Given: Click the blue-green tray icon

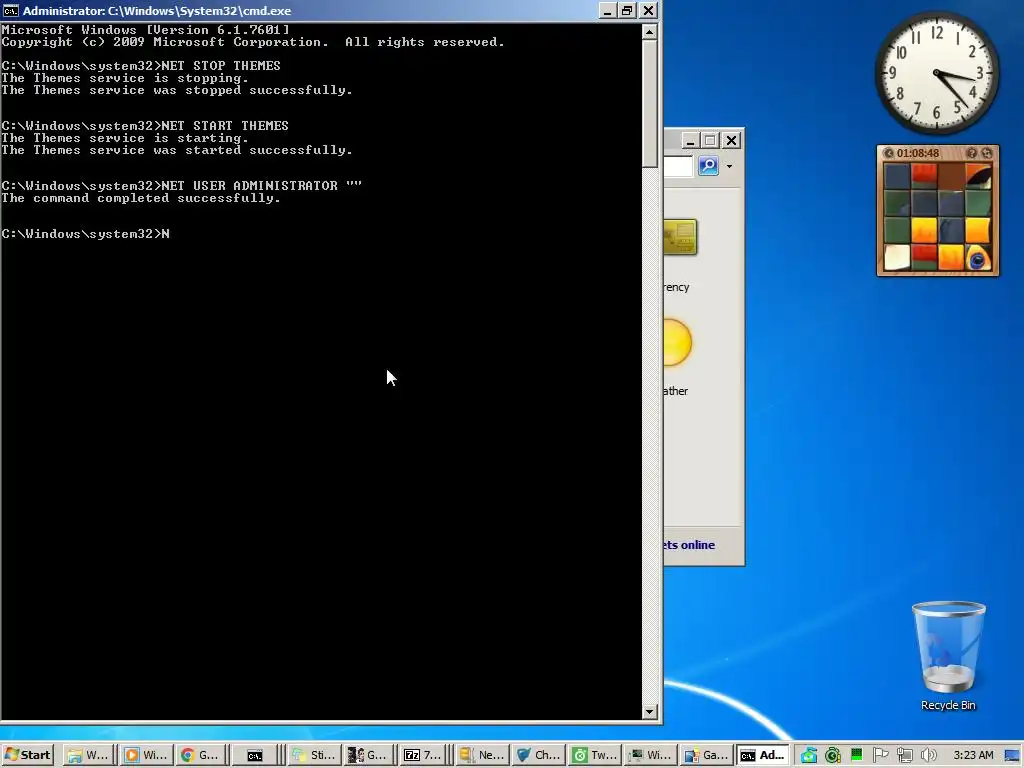Looking at the screenshot, I should click(808, 756).
